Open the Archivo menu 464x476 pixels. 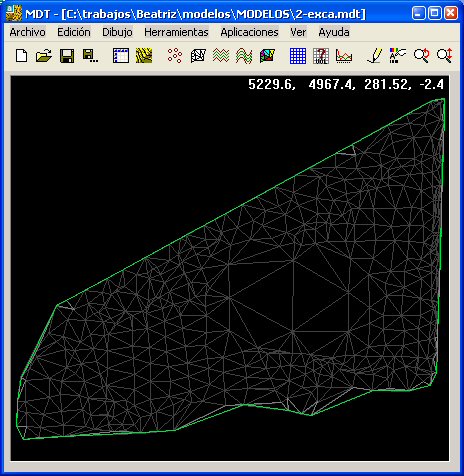point(28,32)
